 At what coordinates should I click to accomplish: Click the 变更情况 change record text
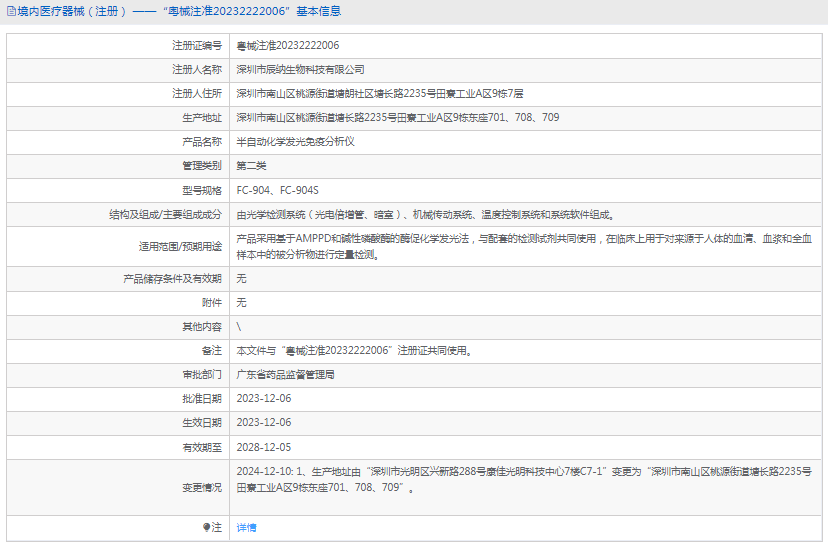pos(524,479)
